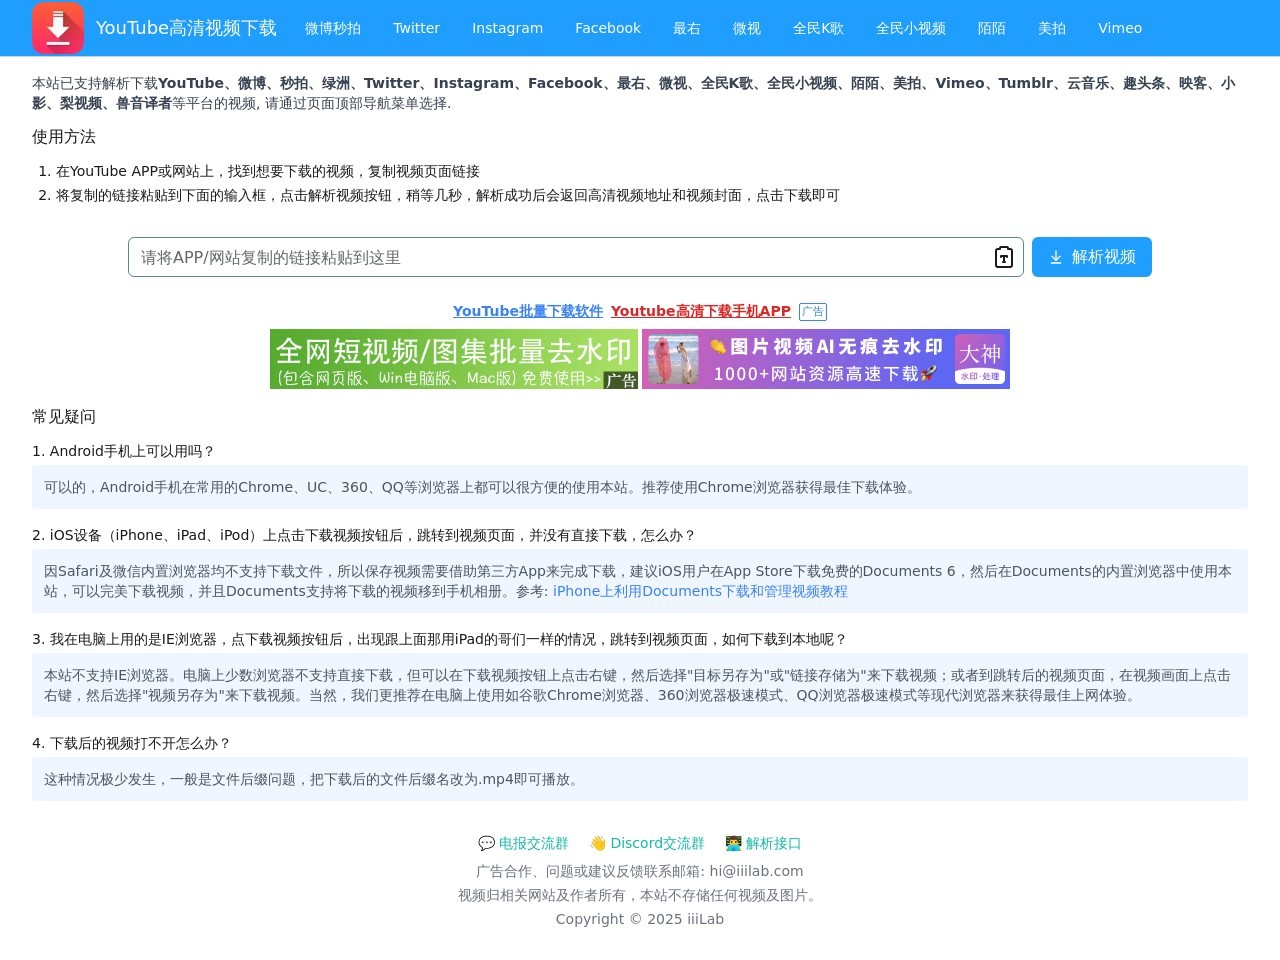Click the 使用方法 heading

coord(64,137)
